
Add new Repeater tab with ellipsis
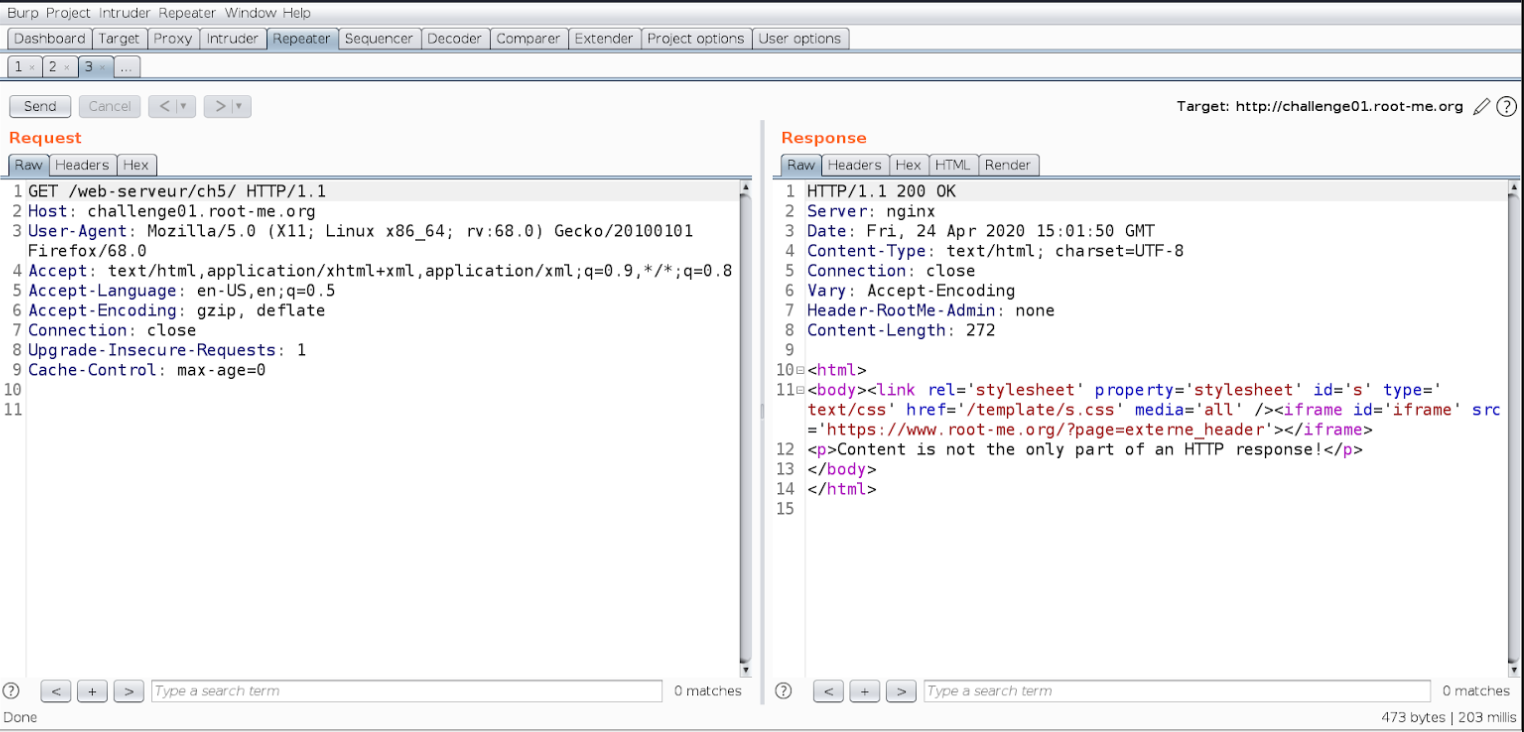tap(126, 67)
